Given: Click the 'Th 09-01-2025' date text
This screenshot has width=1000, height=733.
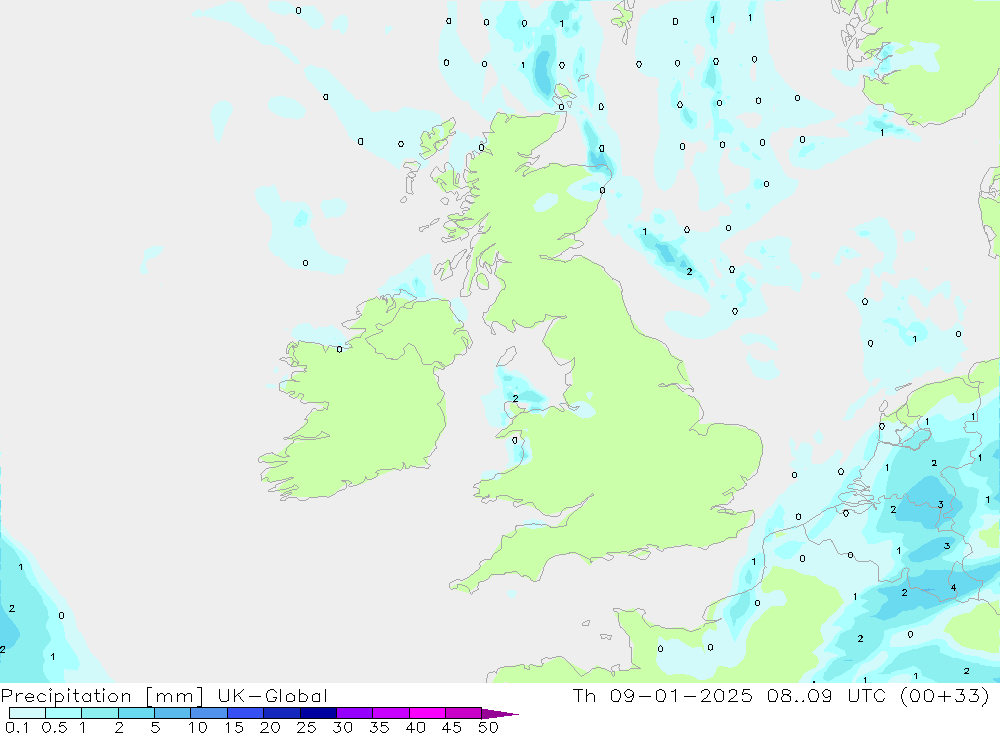Looking at the screenshot, I should click(663, 695).
